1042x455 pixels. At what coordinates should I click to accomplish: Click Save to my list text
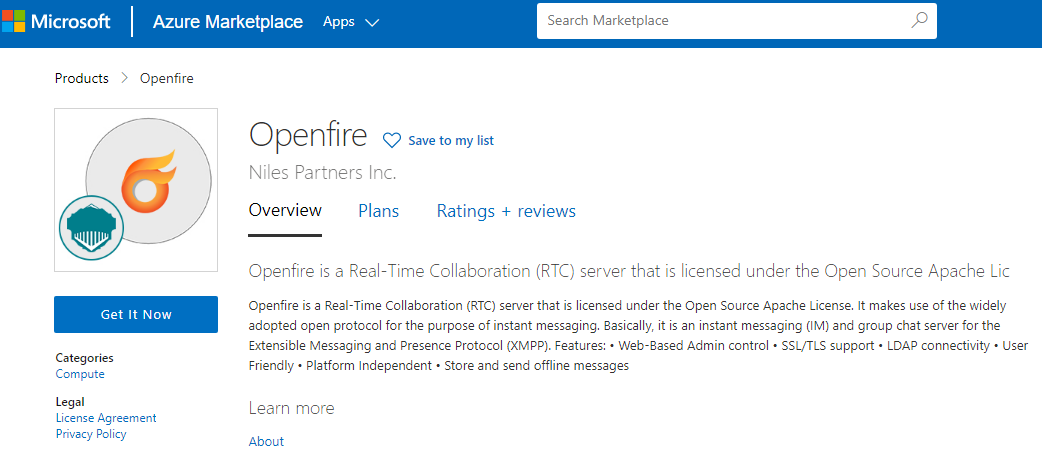451,141
